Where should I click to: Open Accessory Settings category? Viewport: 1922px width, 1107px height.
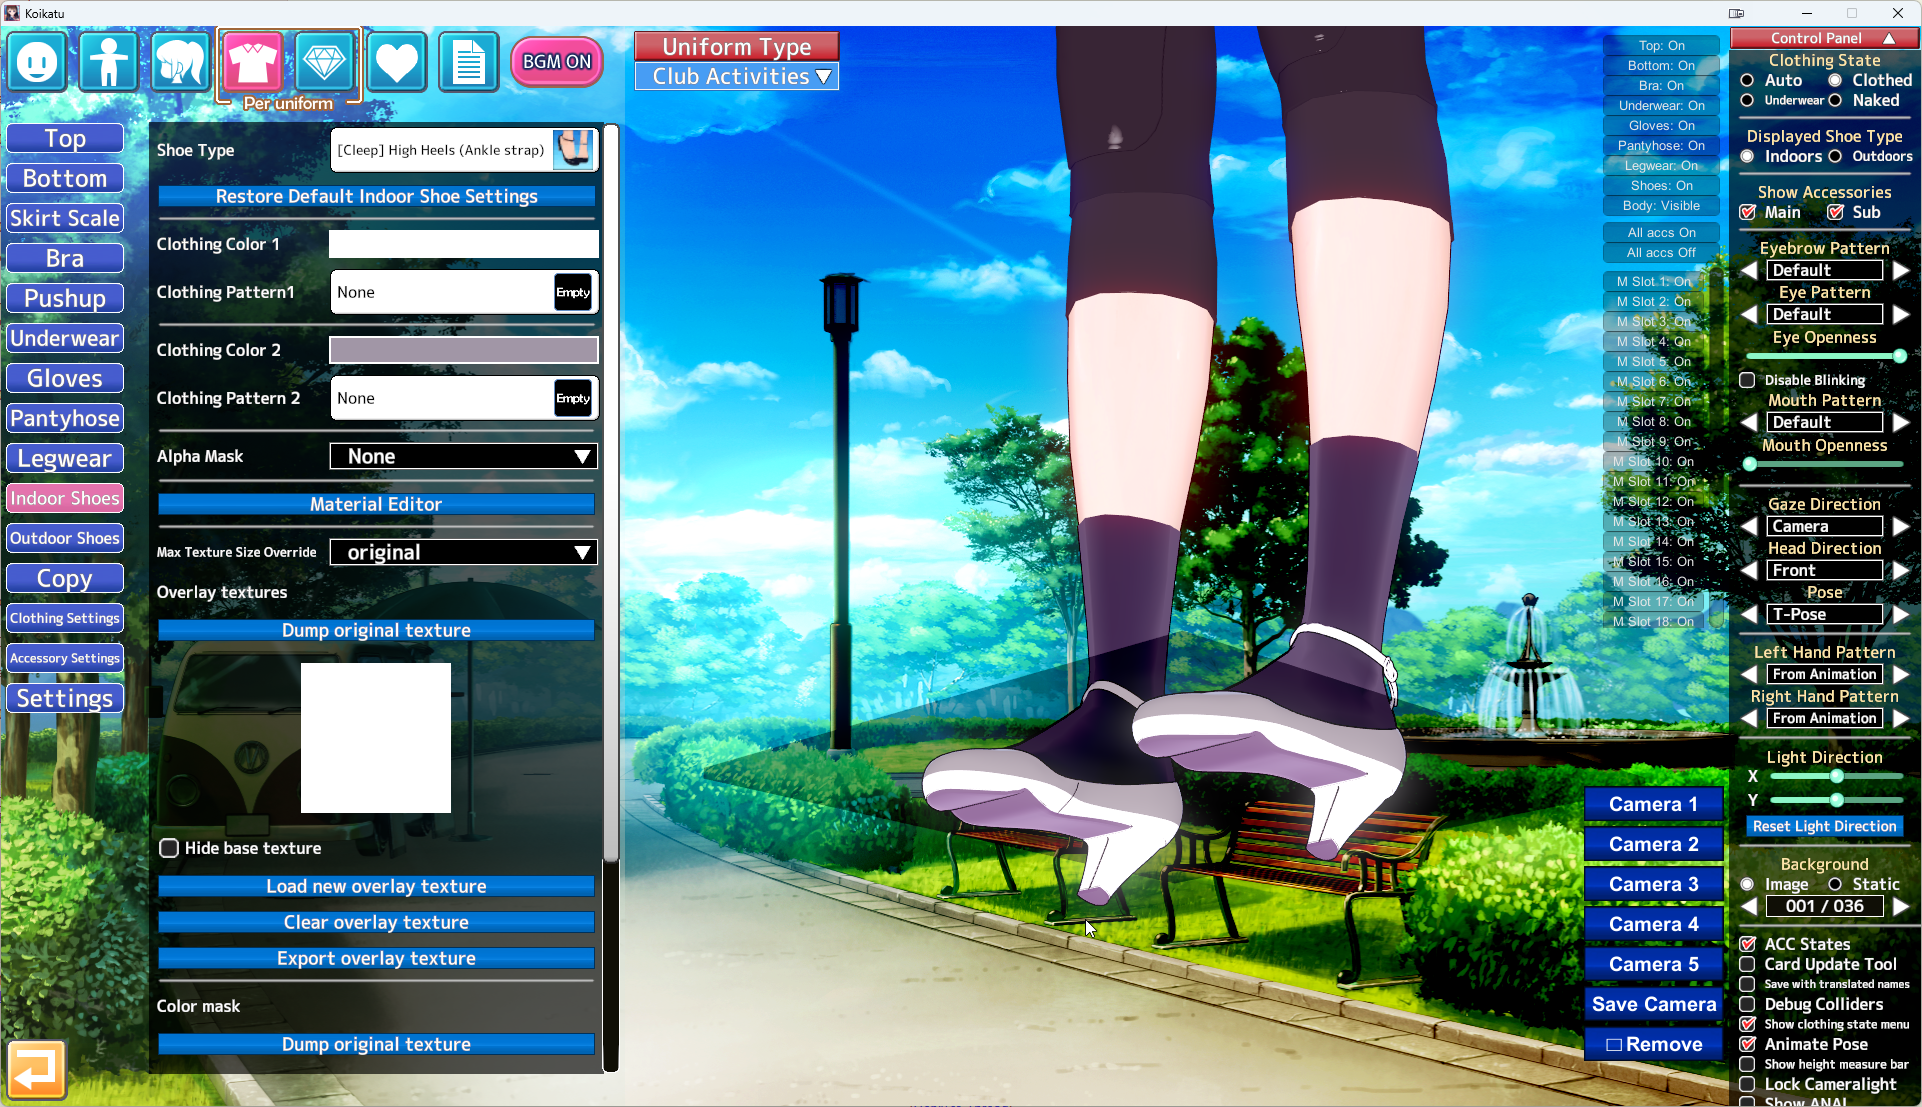click(65, 658)
